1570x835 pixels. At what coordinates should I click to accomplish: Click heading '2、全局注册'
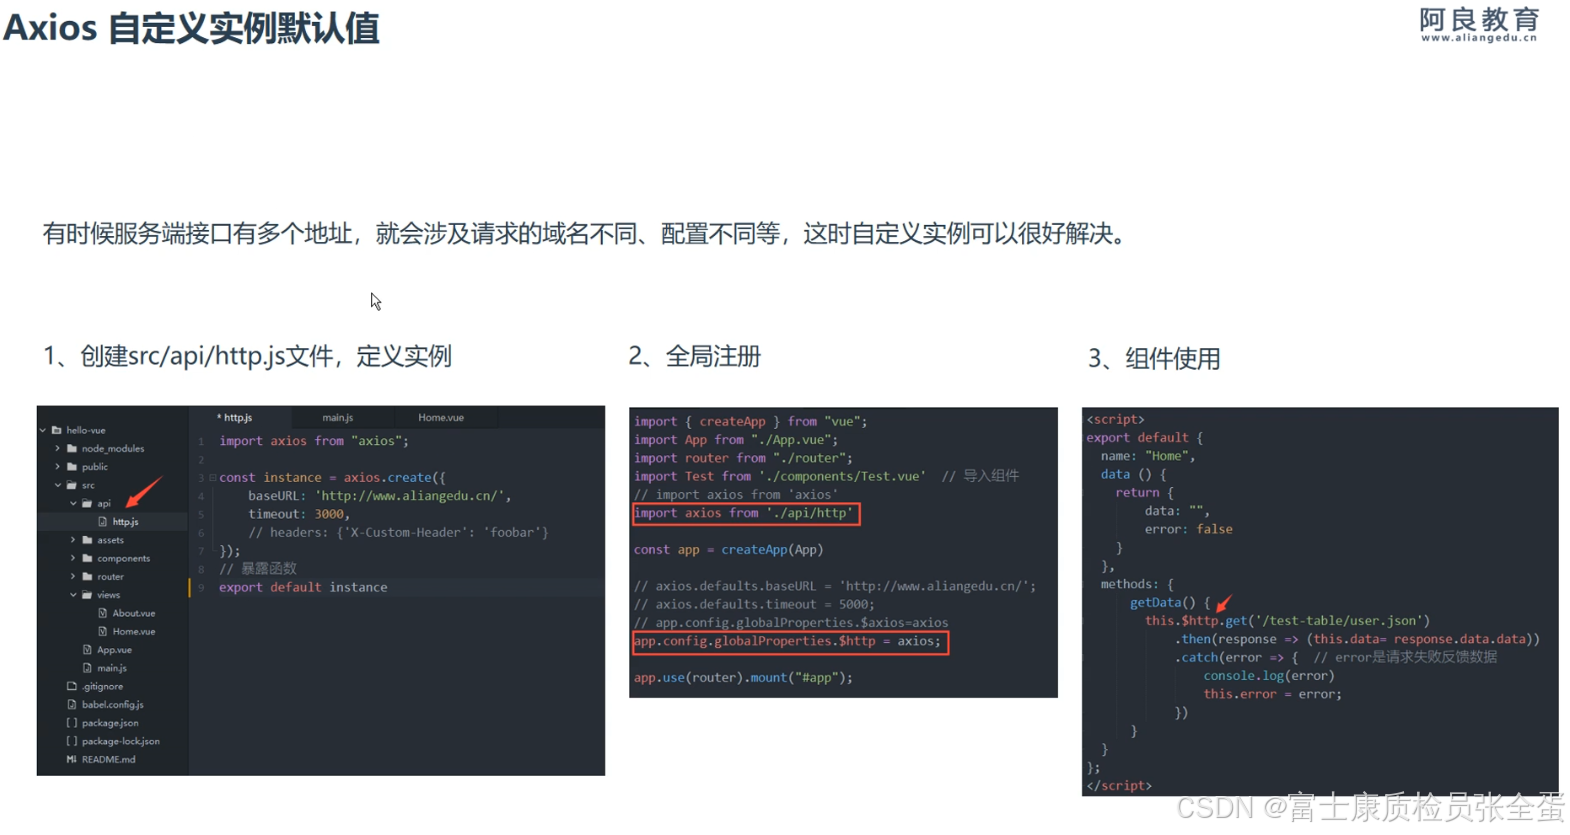(695, 356)
